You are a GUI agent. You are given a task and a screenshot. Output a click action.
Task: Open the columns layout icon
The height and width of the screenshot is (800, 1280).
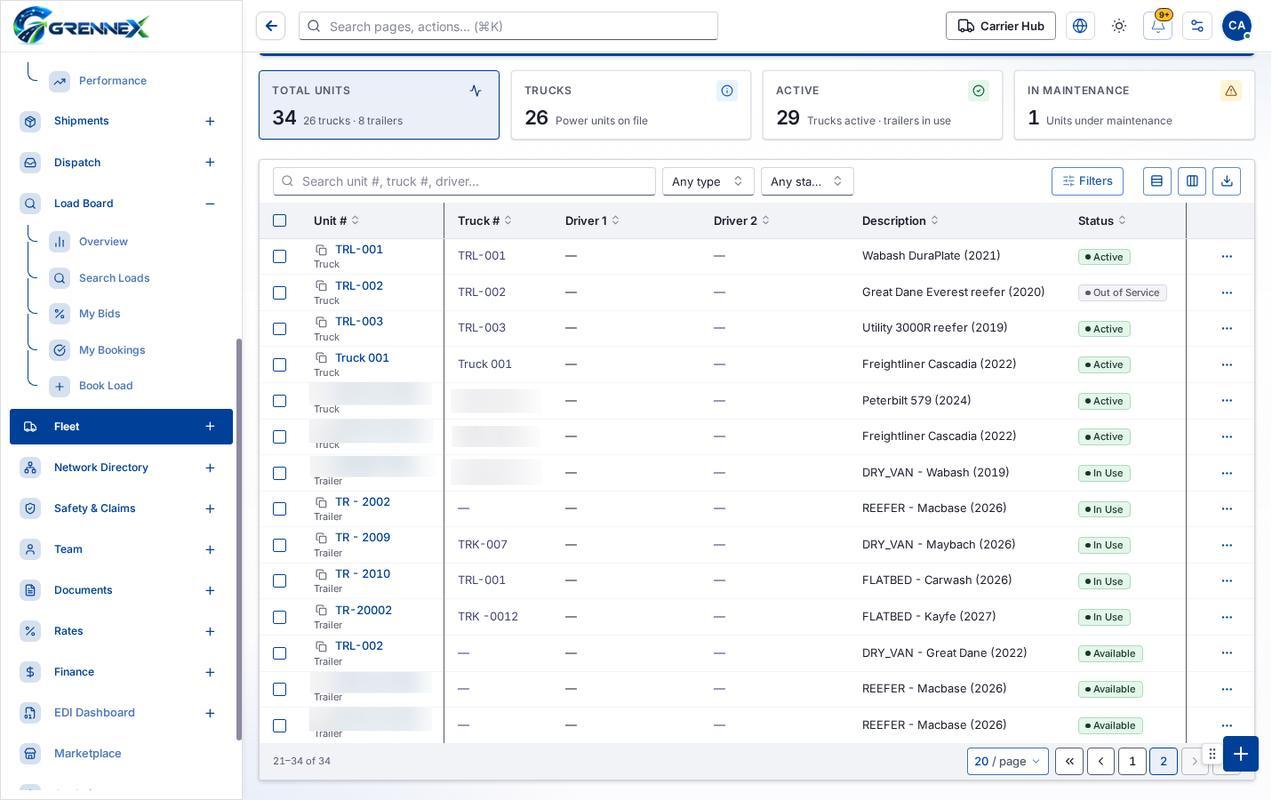pyautogui.click(x=1192, y=181)
